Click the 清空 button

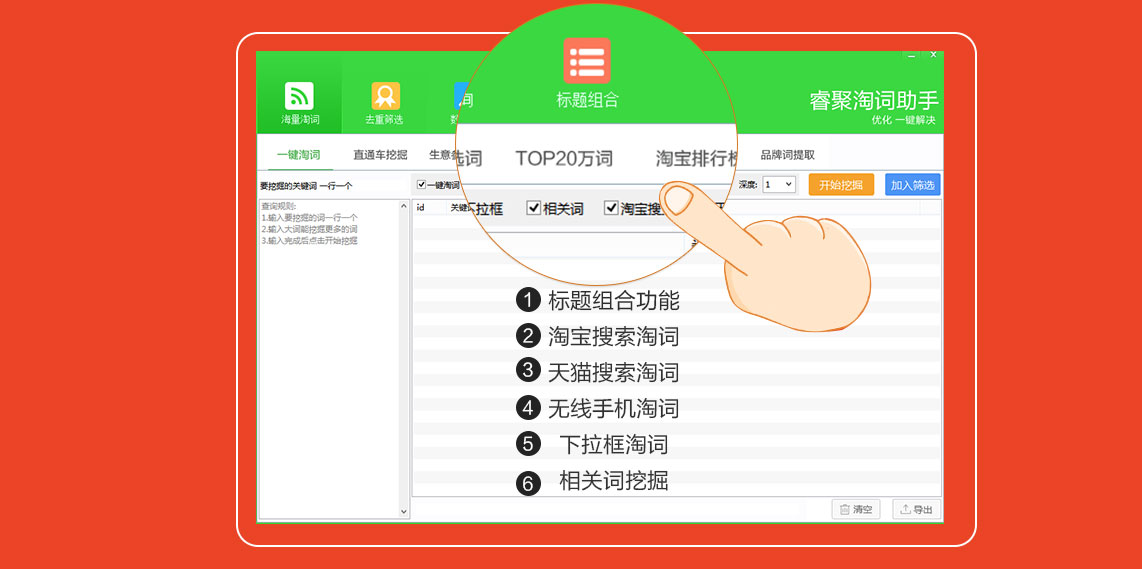coord(856,509)
